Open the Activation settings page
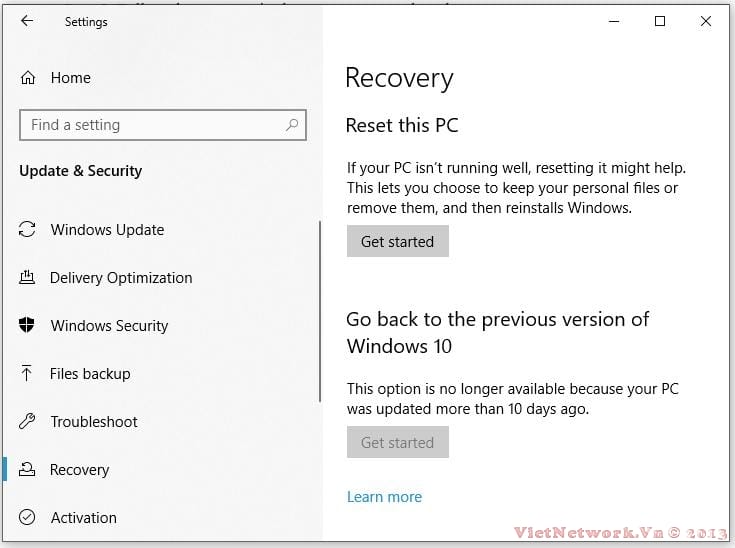 [84, 518]
